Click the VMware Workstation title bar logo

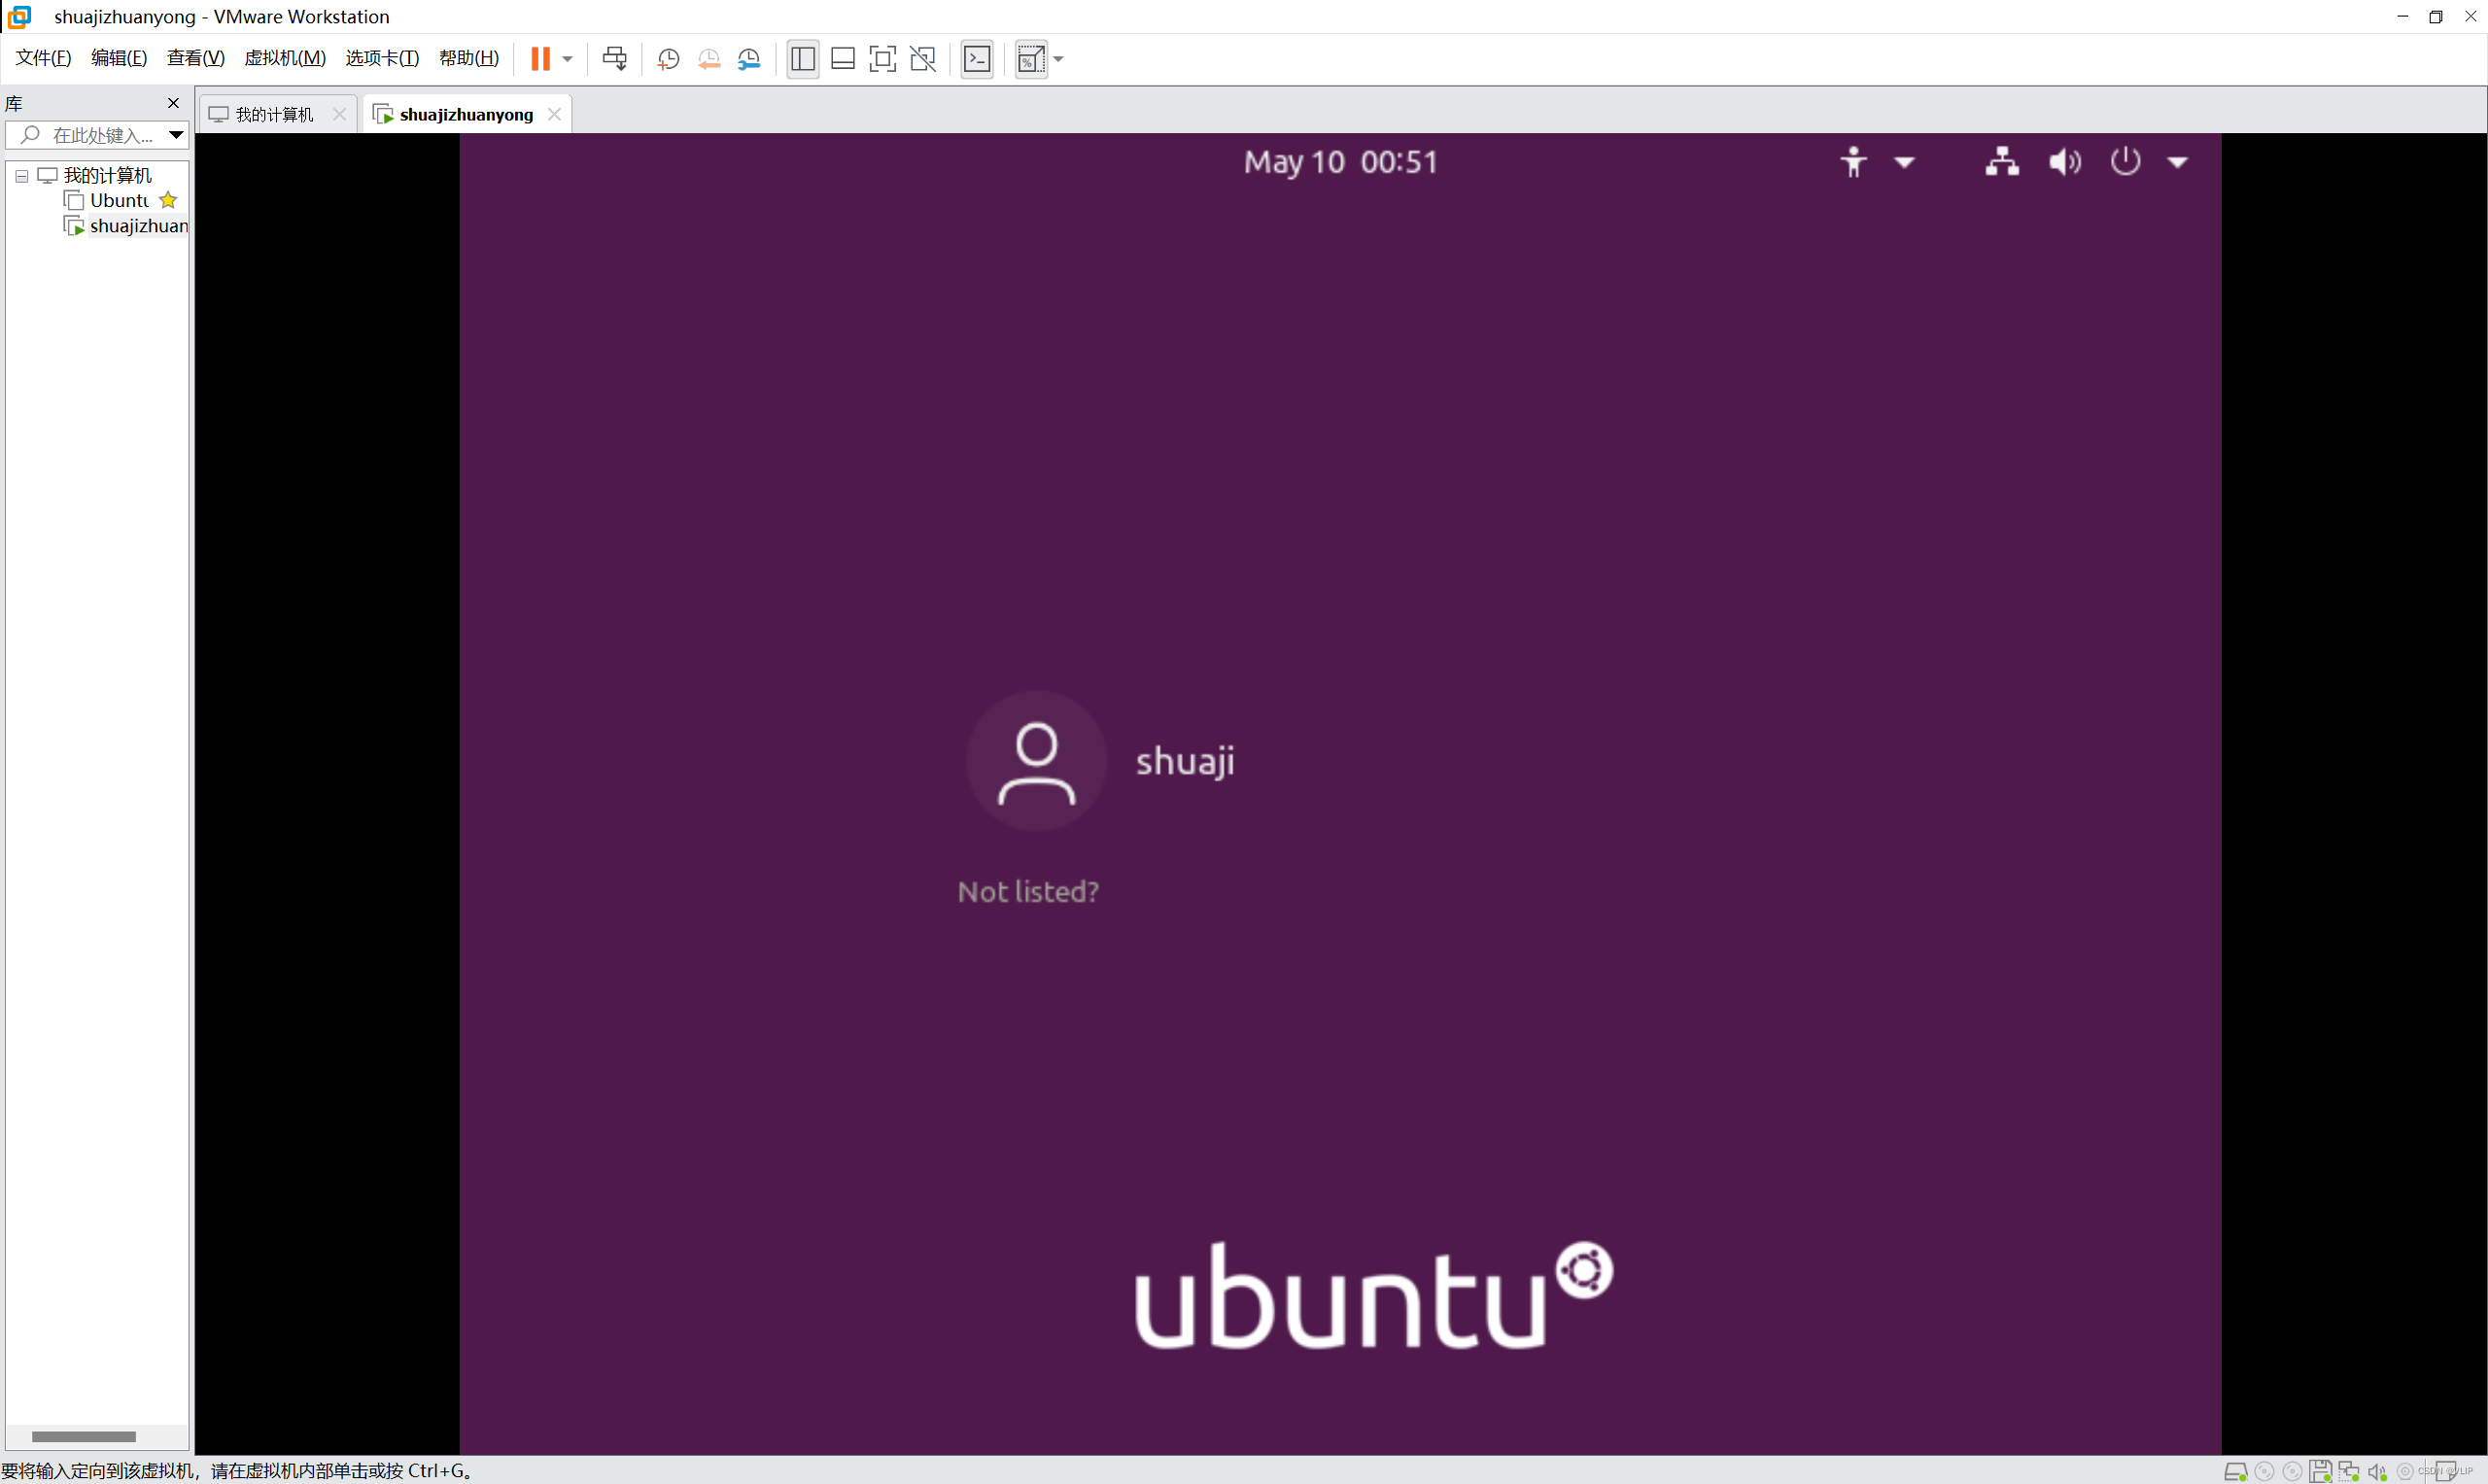(19, 16)
